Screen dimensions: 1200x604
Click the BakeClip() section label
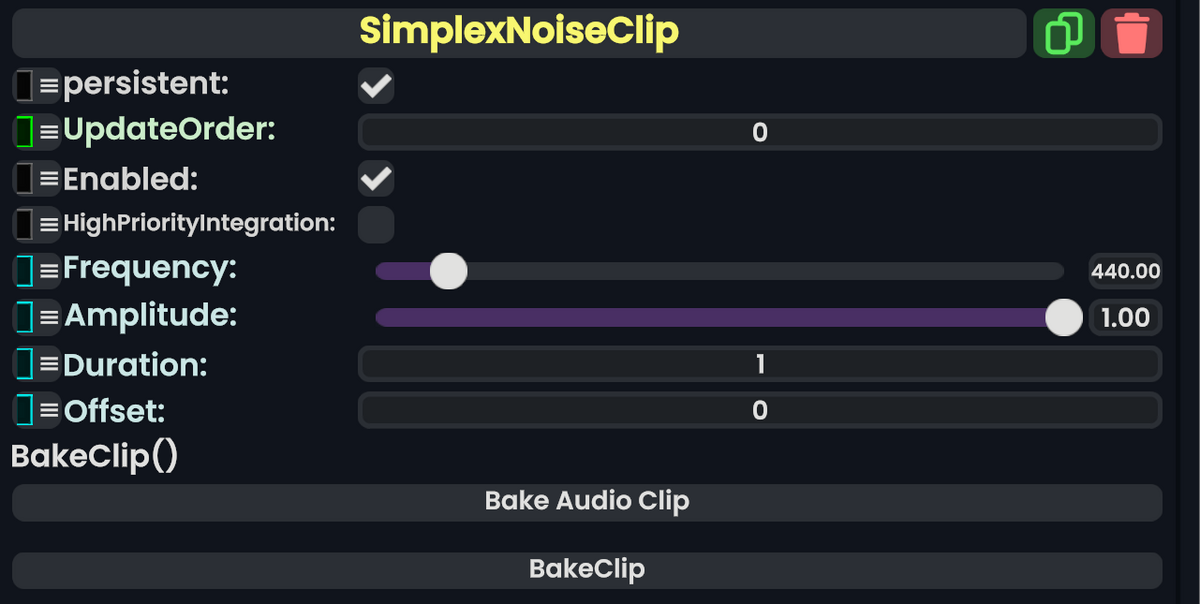(x=93, y=456)
